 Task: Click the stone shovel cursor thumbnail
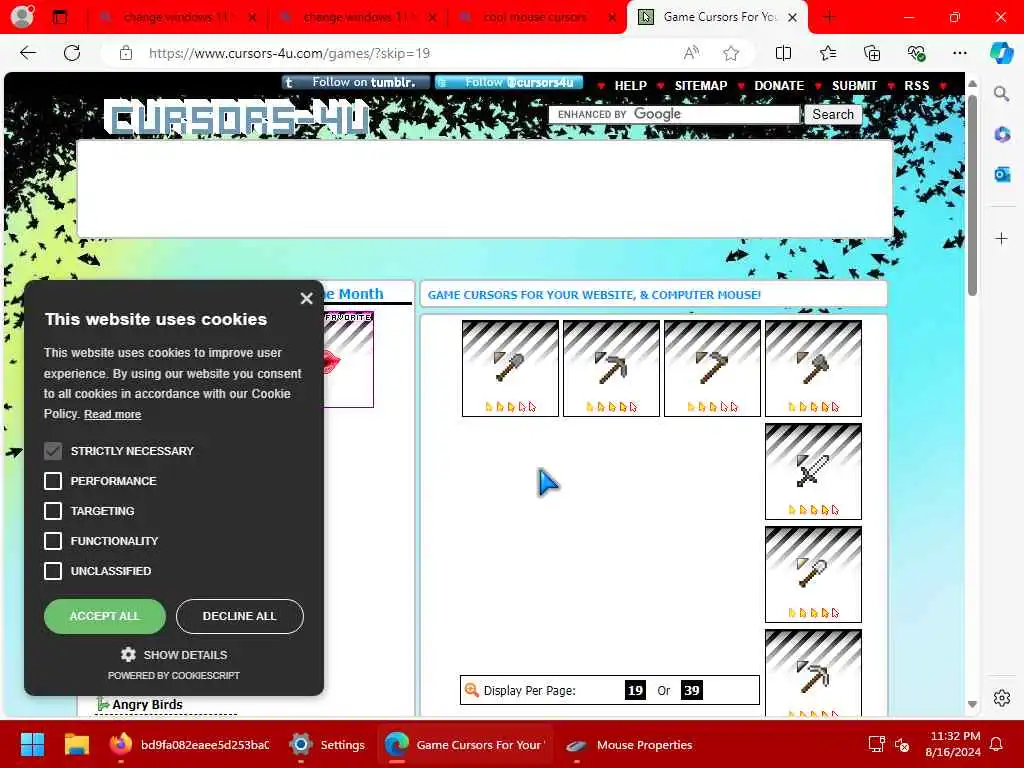[510, 368]
